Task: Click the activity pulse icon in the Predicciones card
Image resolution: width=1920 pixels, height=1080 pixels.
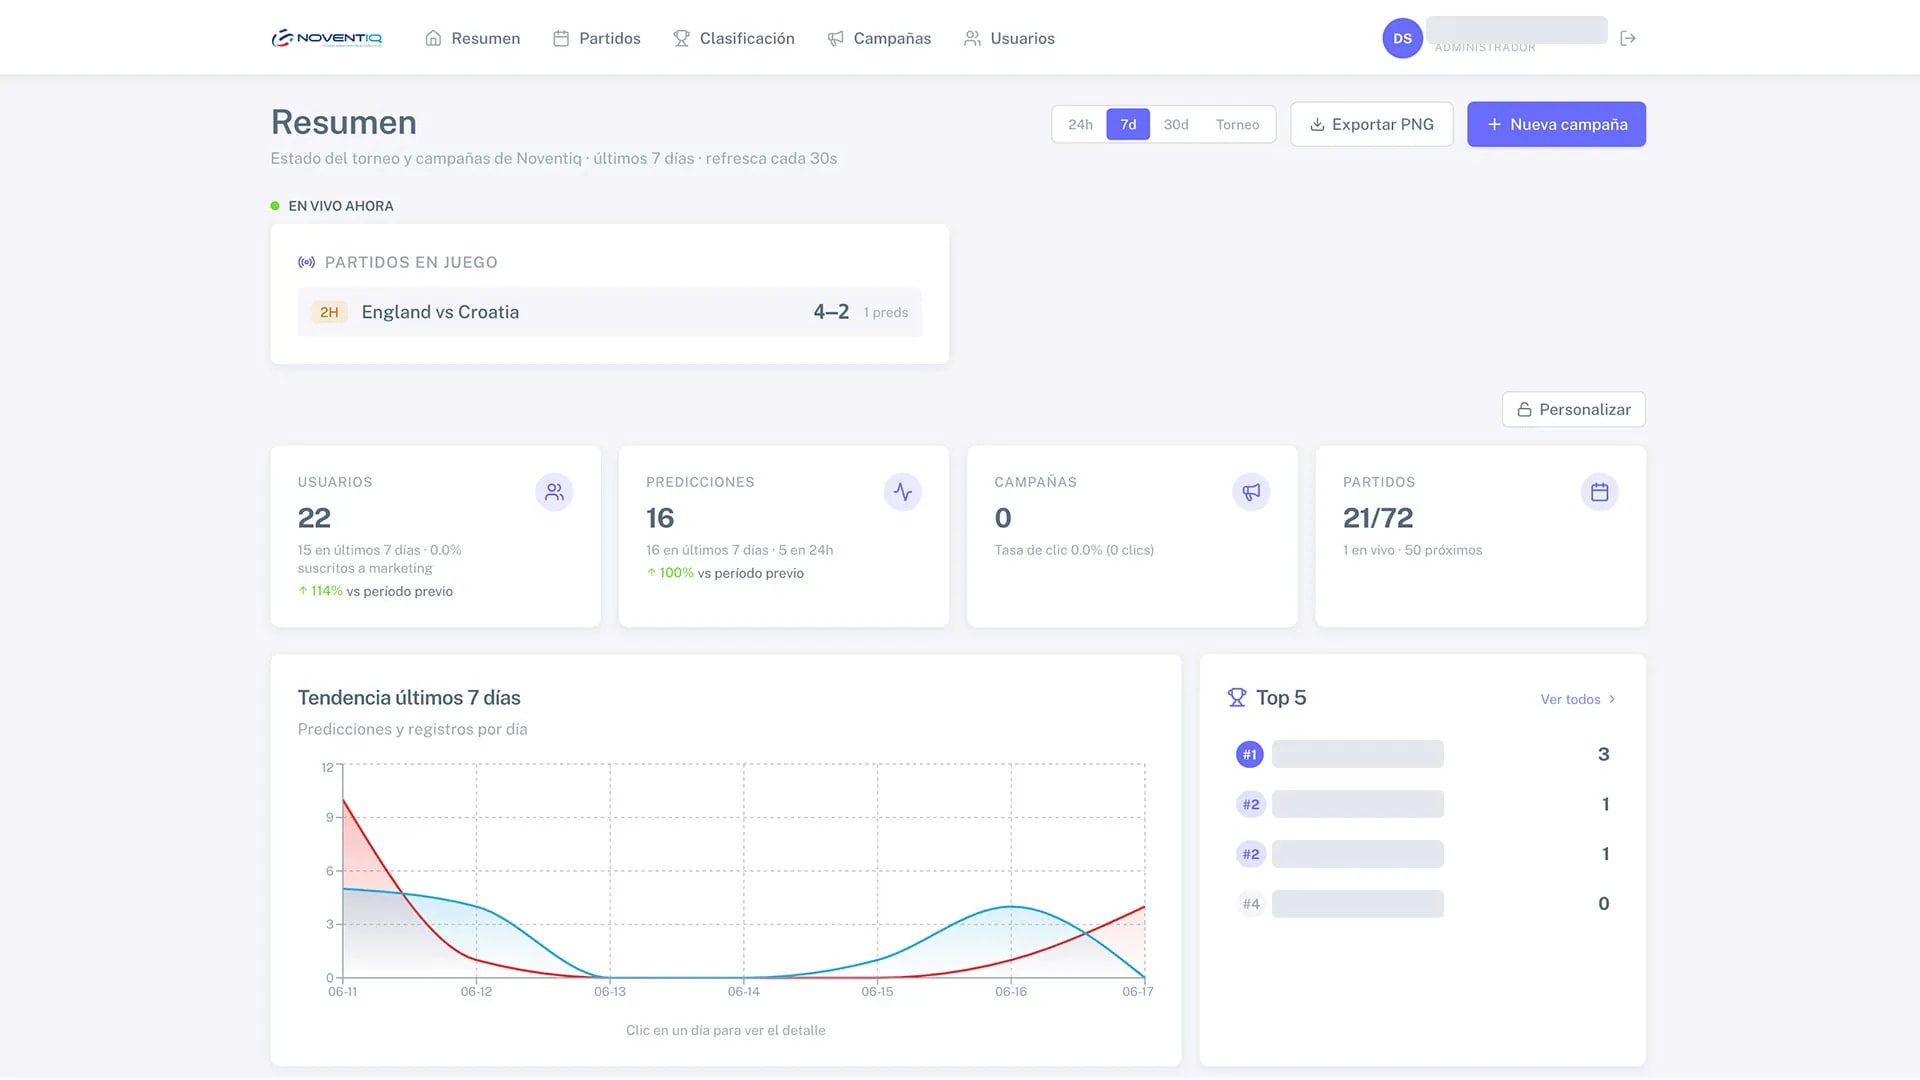Action: [x=903, y=492]
